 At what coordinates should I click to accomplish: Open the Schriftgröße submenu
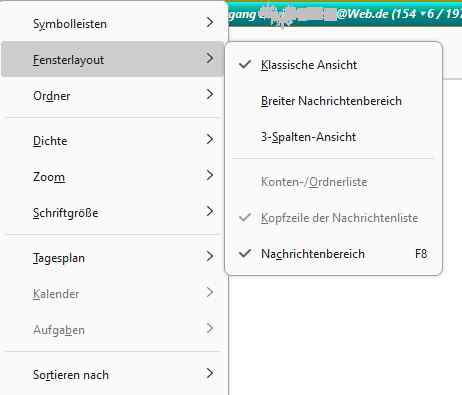113,212
